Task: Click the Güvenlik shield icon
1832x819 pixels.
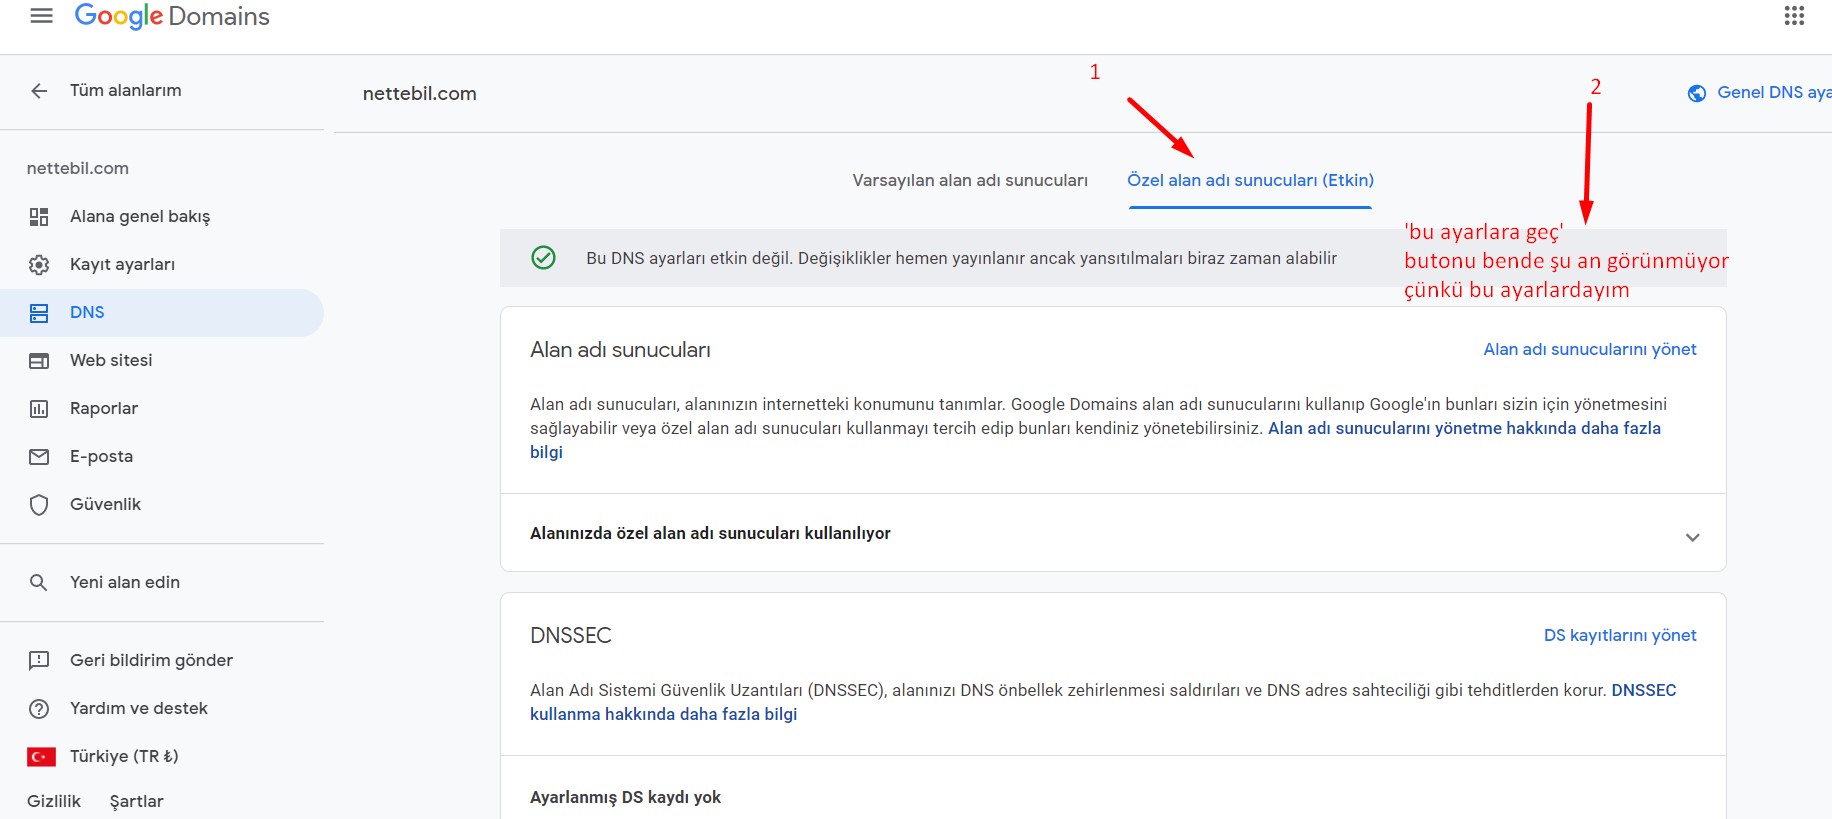Action: tap(39, 505)
